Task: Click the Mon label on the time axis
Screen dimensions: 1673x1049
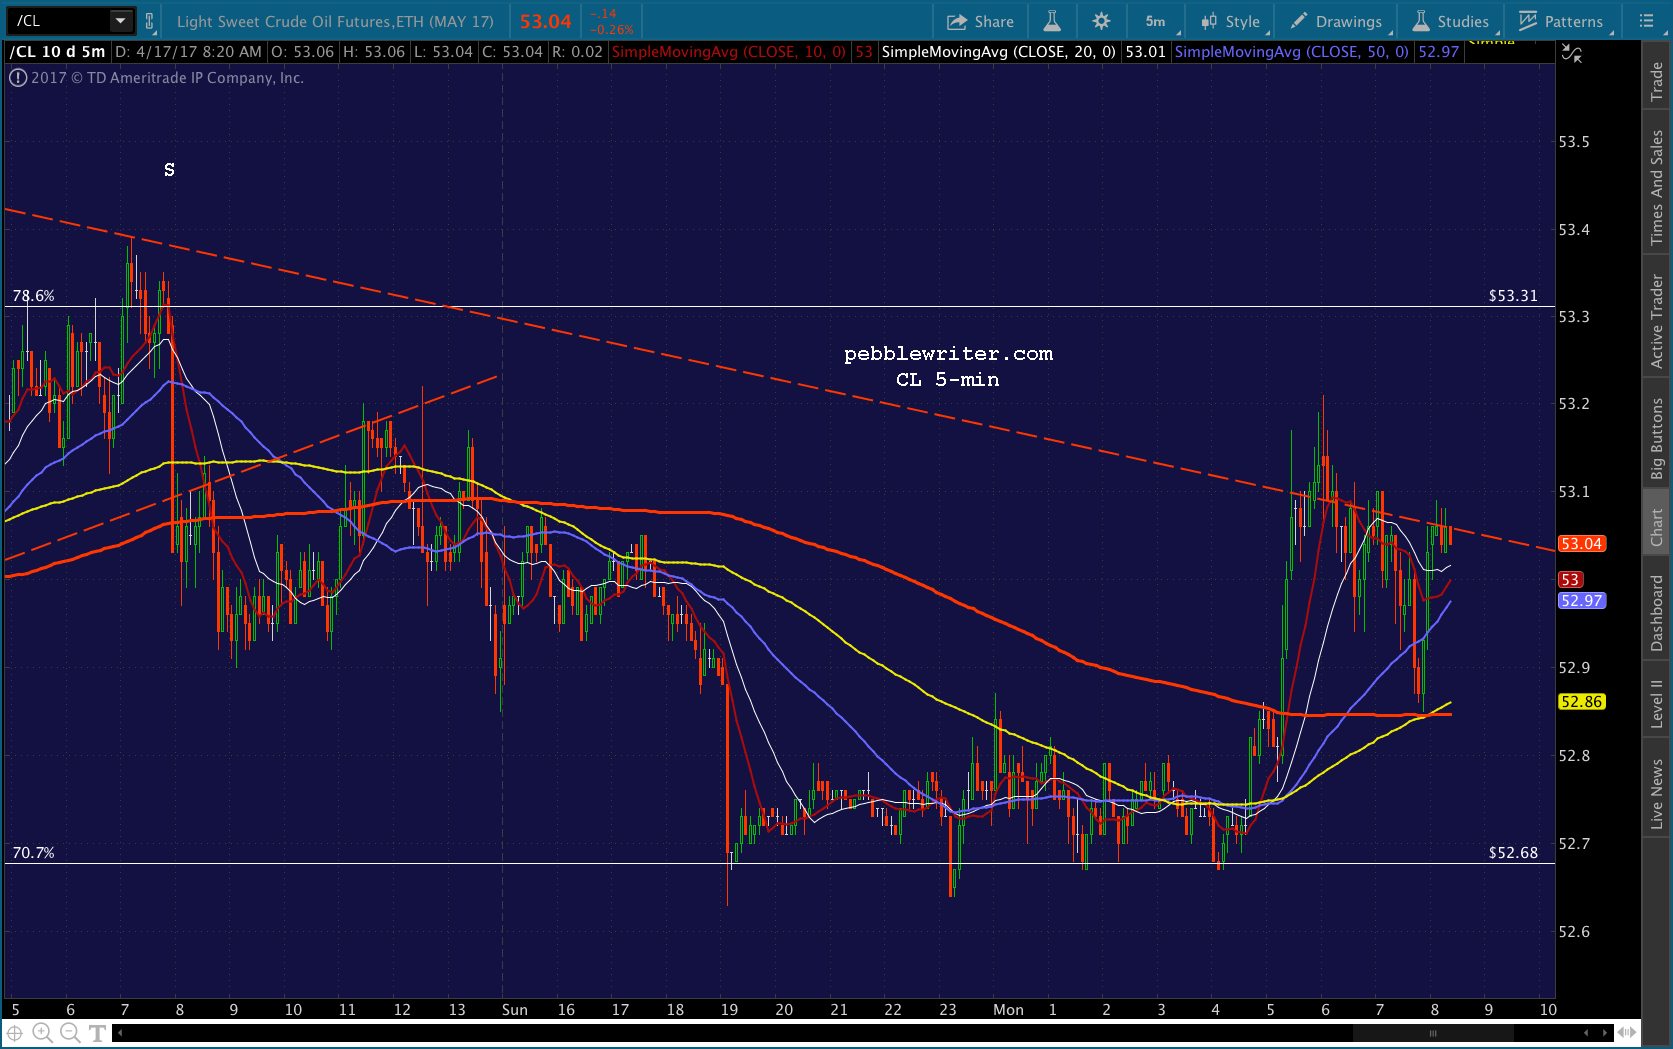Action: tap(1008, 1010)
